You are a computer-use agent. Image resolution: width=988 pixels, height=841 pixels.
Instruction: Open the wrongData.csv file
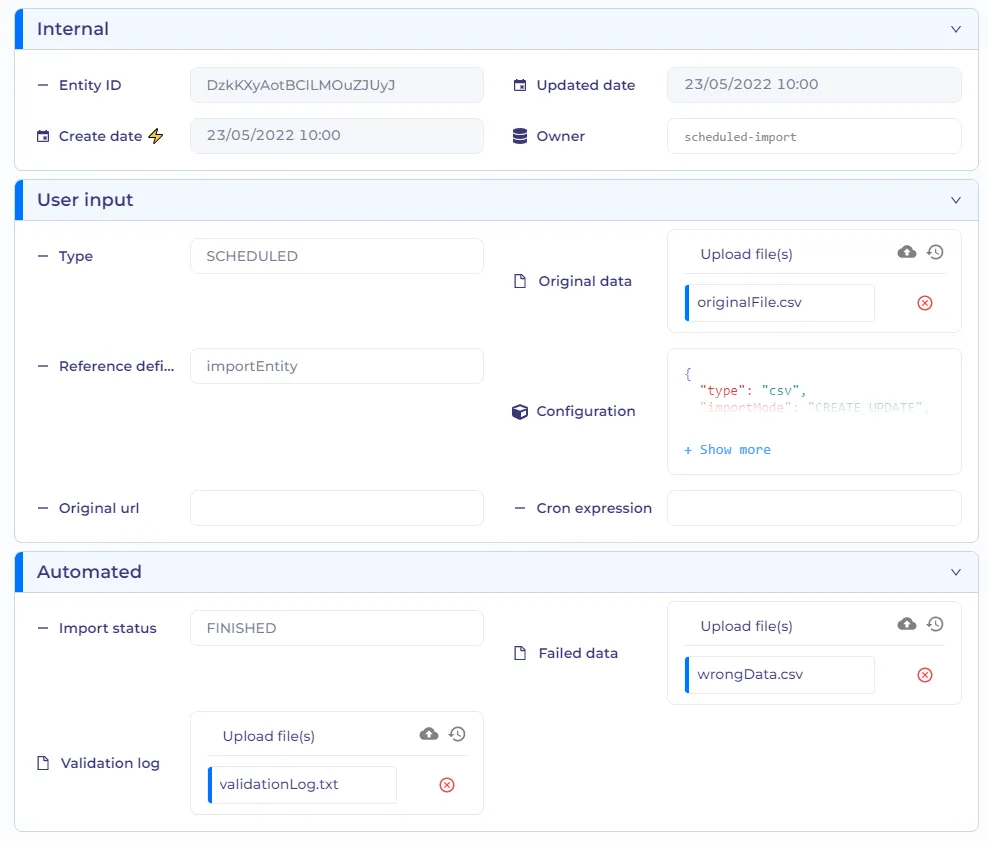pos(779,675)
